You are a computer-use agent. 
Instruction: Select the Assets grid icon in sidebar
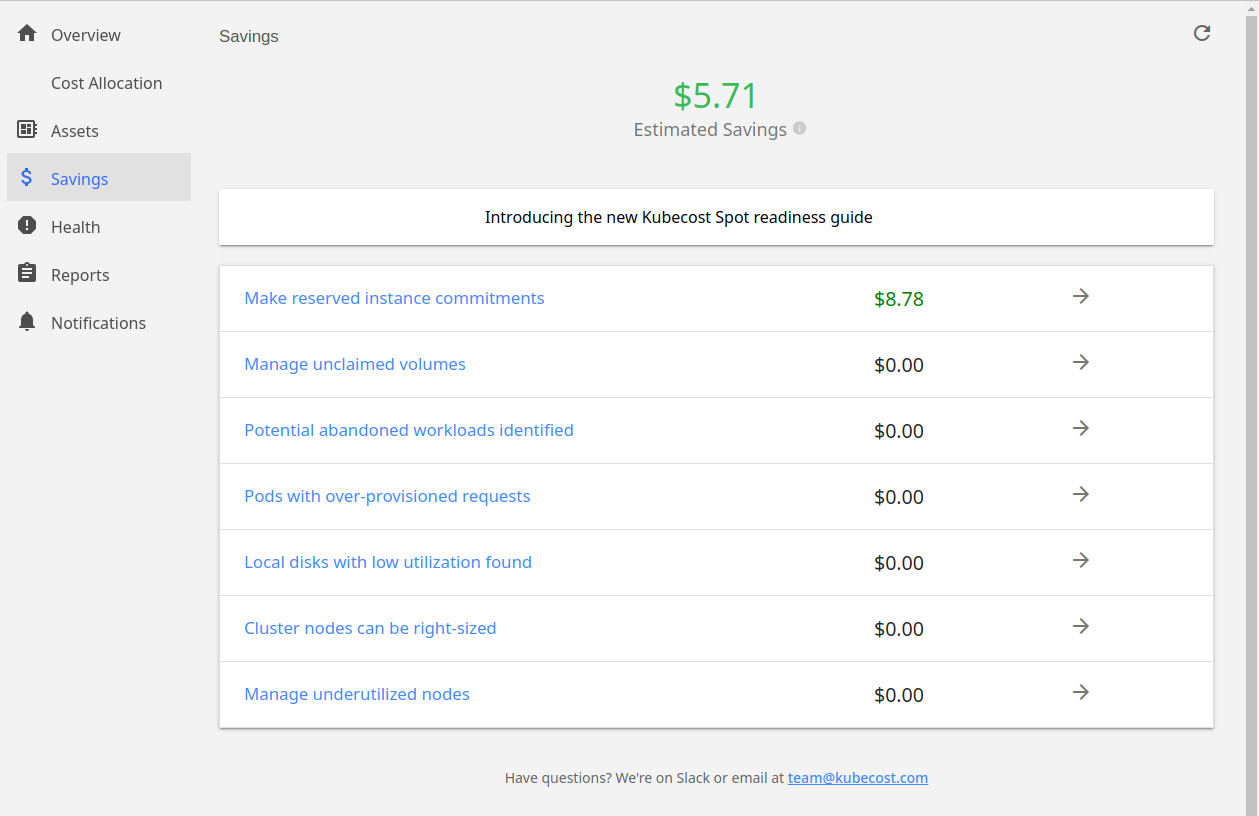click(27, 130)
